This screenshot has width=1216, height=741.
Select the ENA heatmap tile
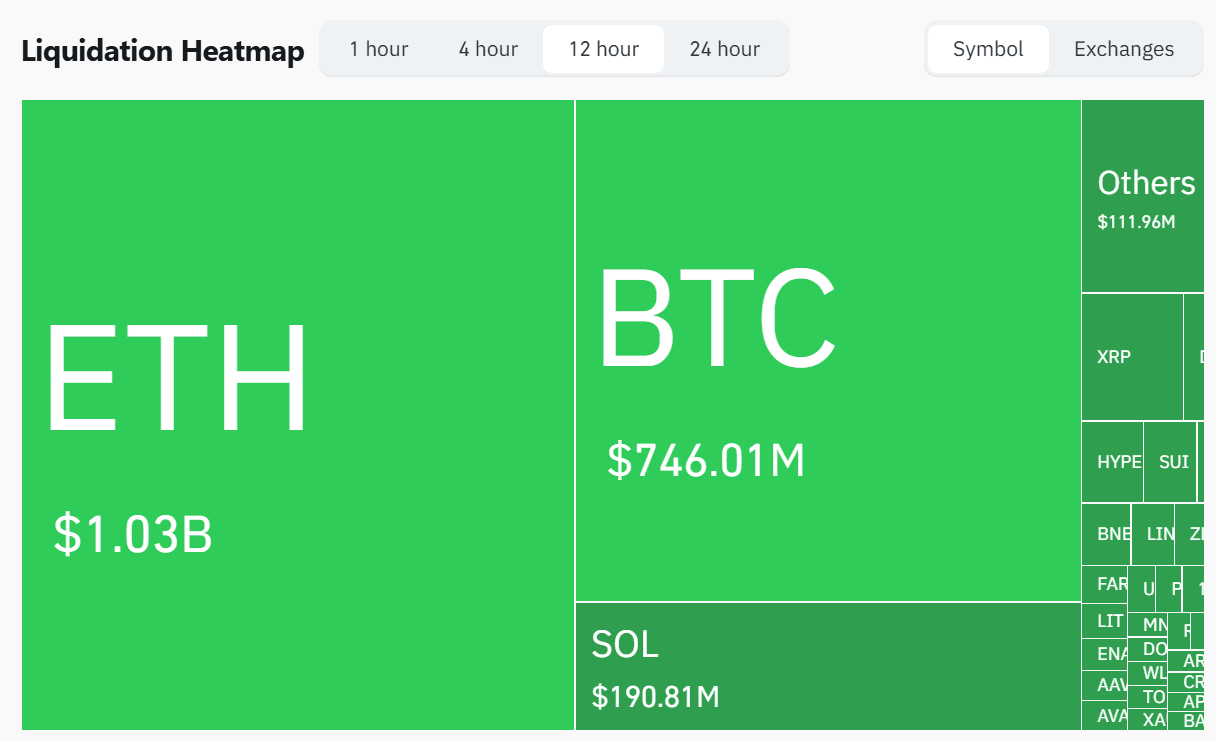pos(1104,654)
